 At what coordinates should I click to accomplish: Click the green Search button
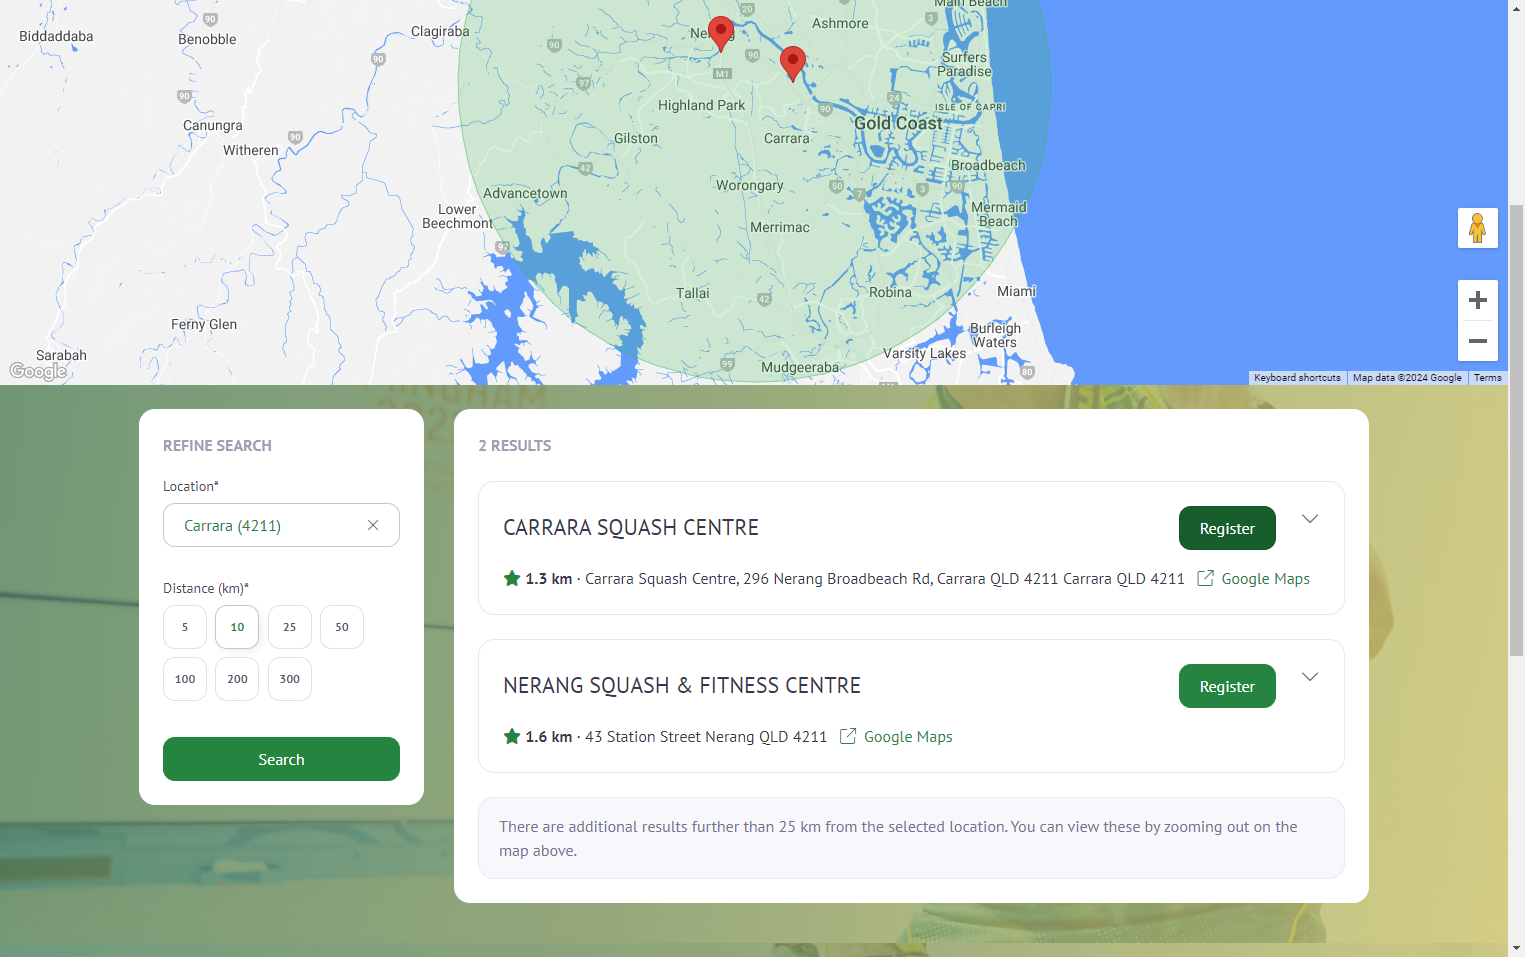pyautogui.click(x=281, y=759)
